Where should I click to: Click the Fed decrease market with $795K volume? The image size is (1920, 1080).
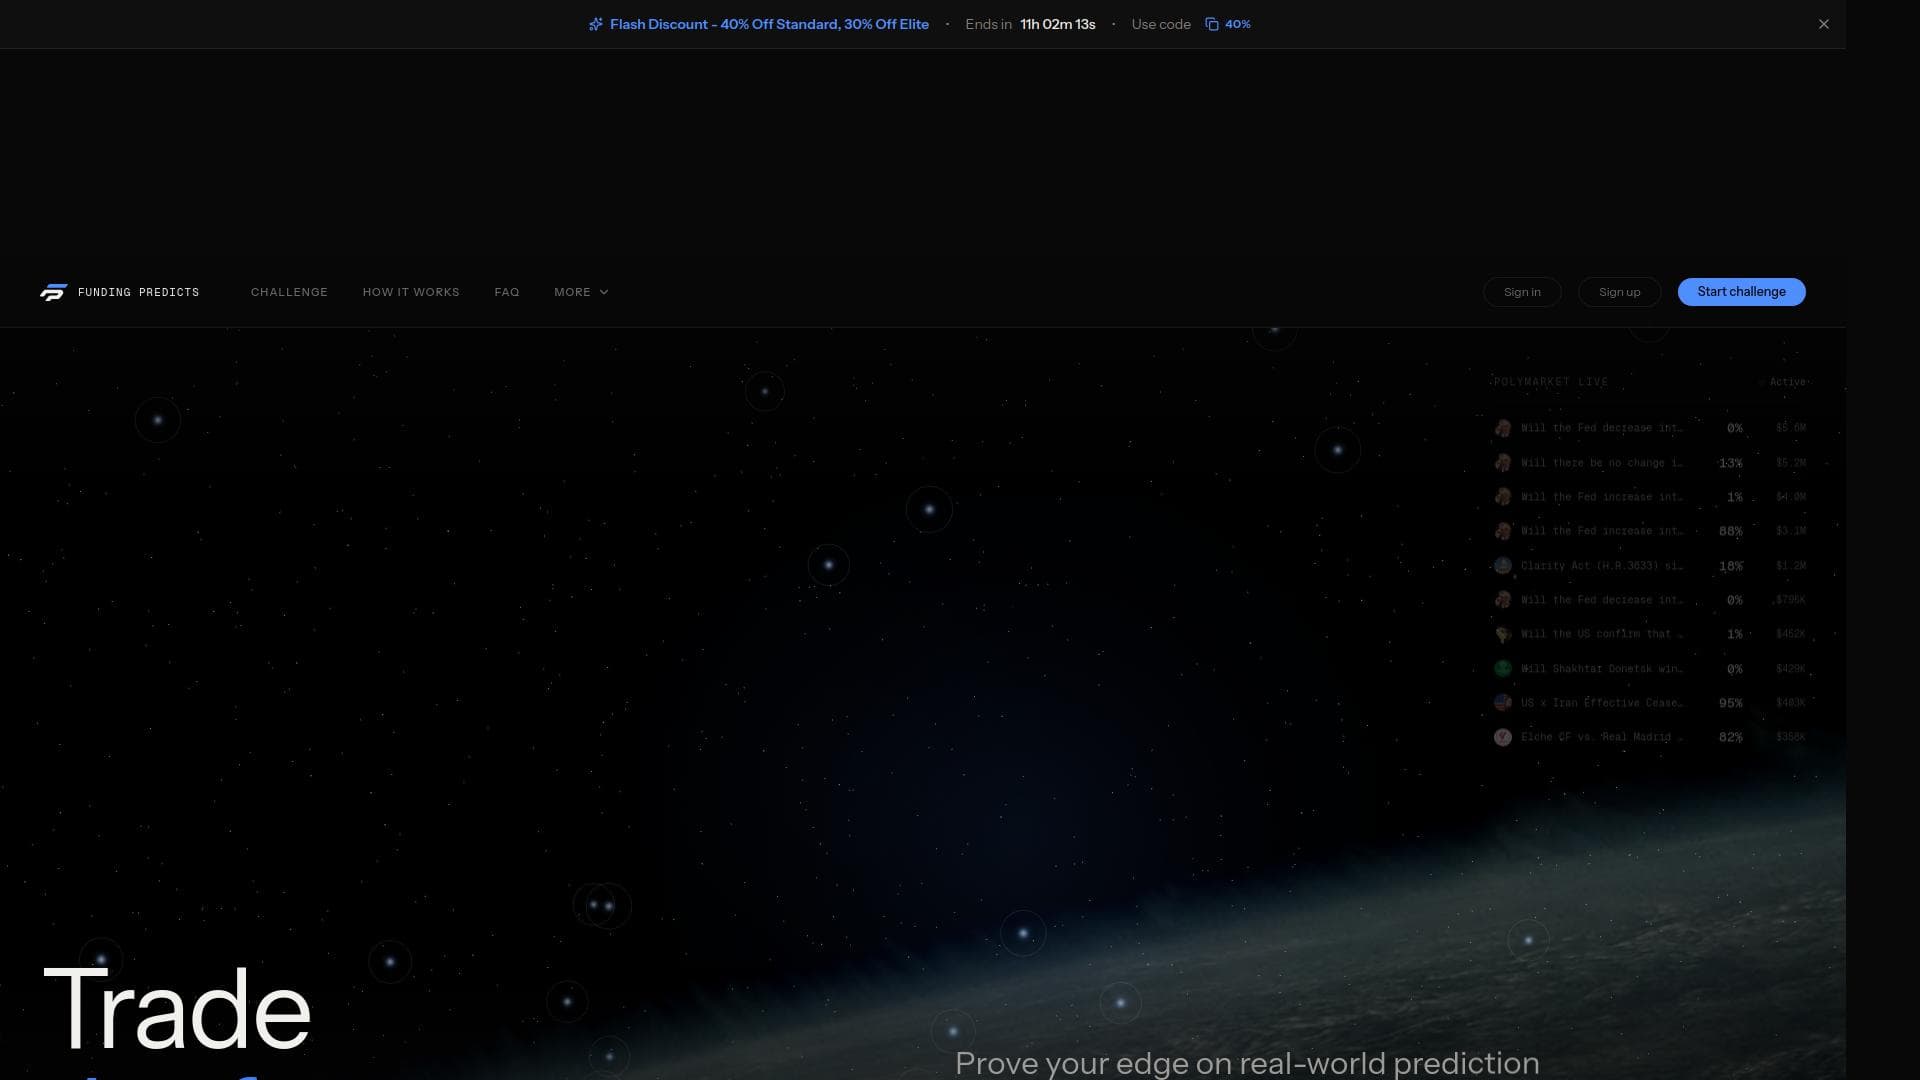(1650, 600)
